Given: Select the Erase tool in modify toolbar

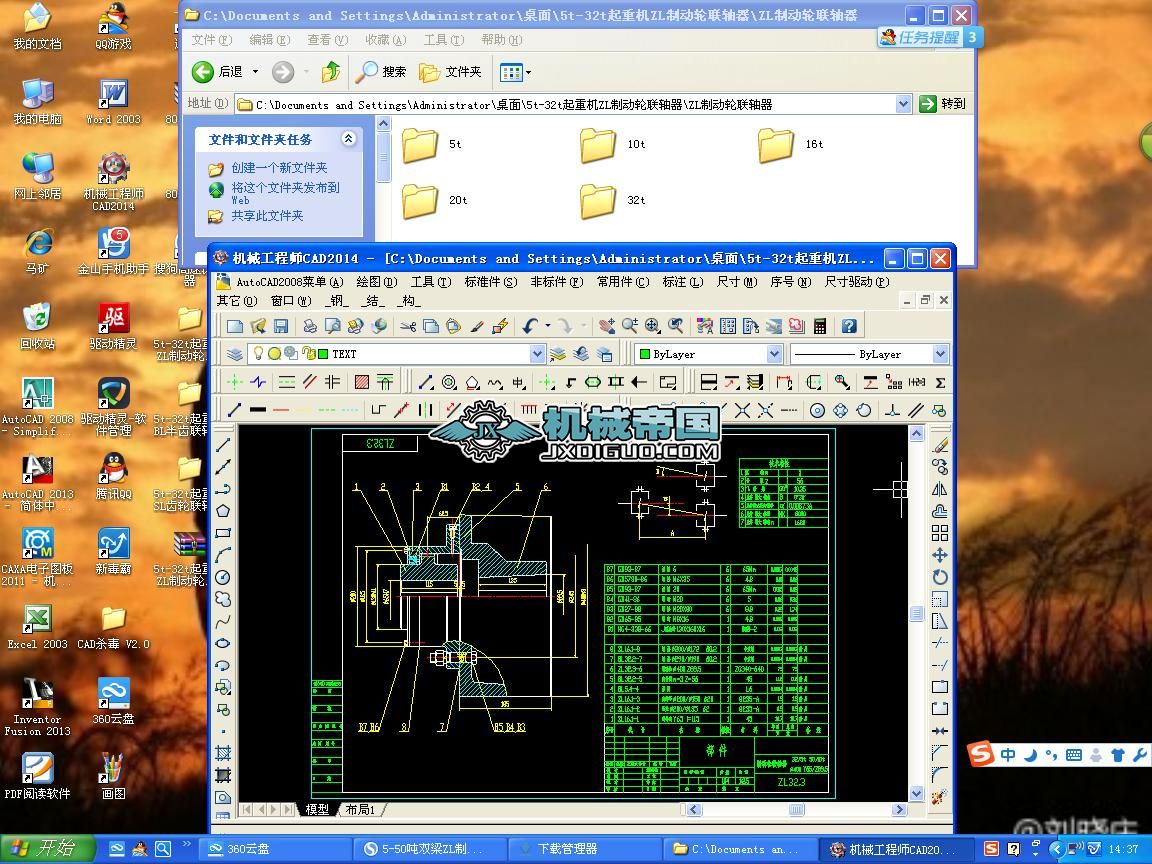Looking at the screenshot, I should pos(940,445).
